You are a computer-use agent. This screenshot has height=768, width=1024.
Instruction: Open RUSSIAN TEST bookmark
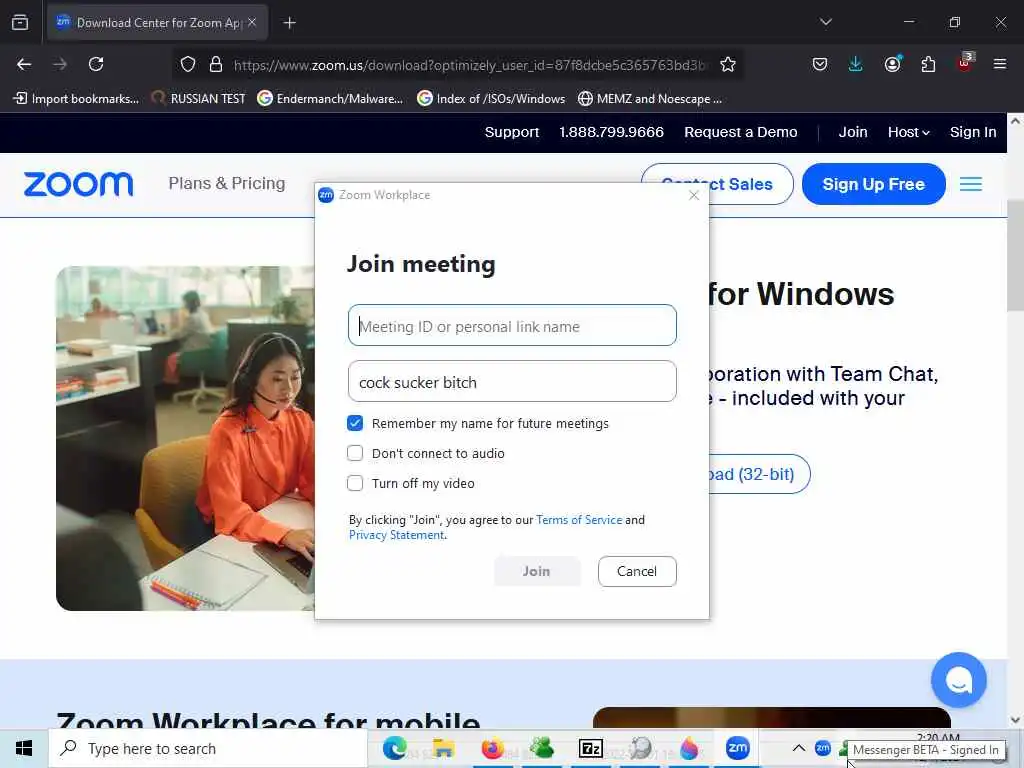[199, 99]
